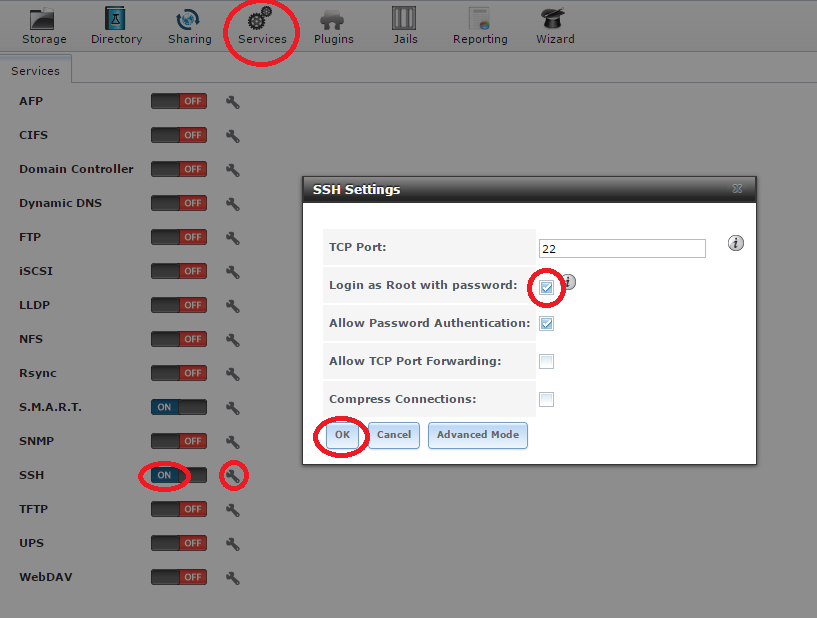The height and width of the screenshot is (618, 817).
Task: Toggle the CIFS service switch
Action: pos(179,135)
